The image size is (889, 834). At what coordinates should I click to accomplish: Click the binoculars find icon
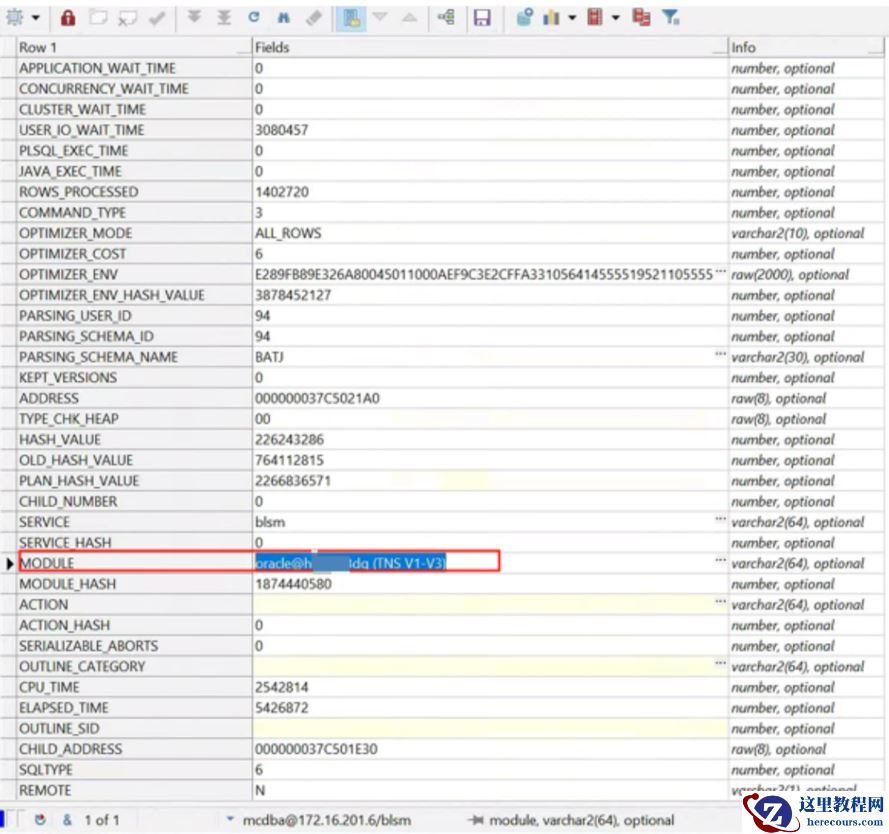pyautogui.click(x=283, y=18)
